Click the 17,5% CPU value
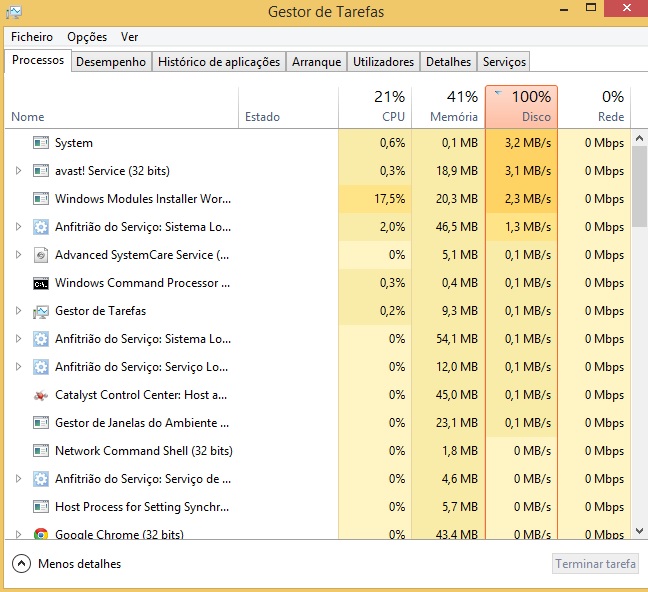 (x=389, y=199)
